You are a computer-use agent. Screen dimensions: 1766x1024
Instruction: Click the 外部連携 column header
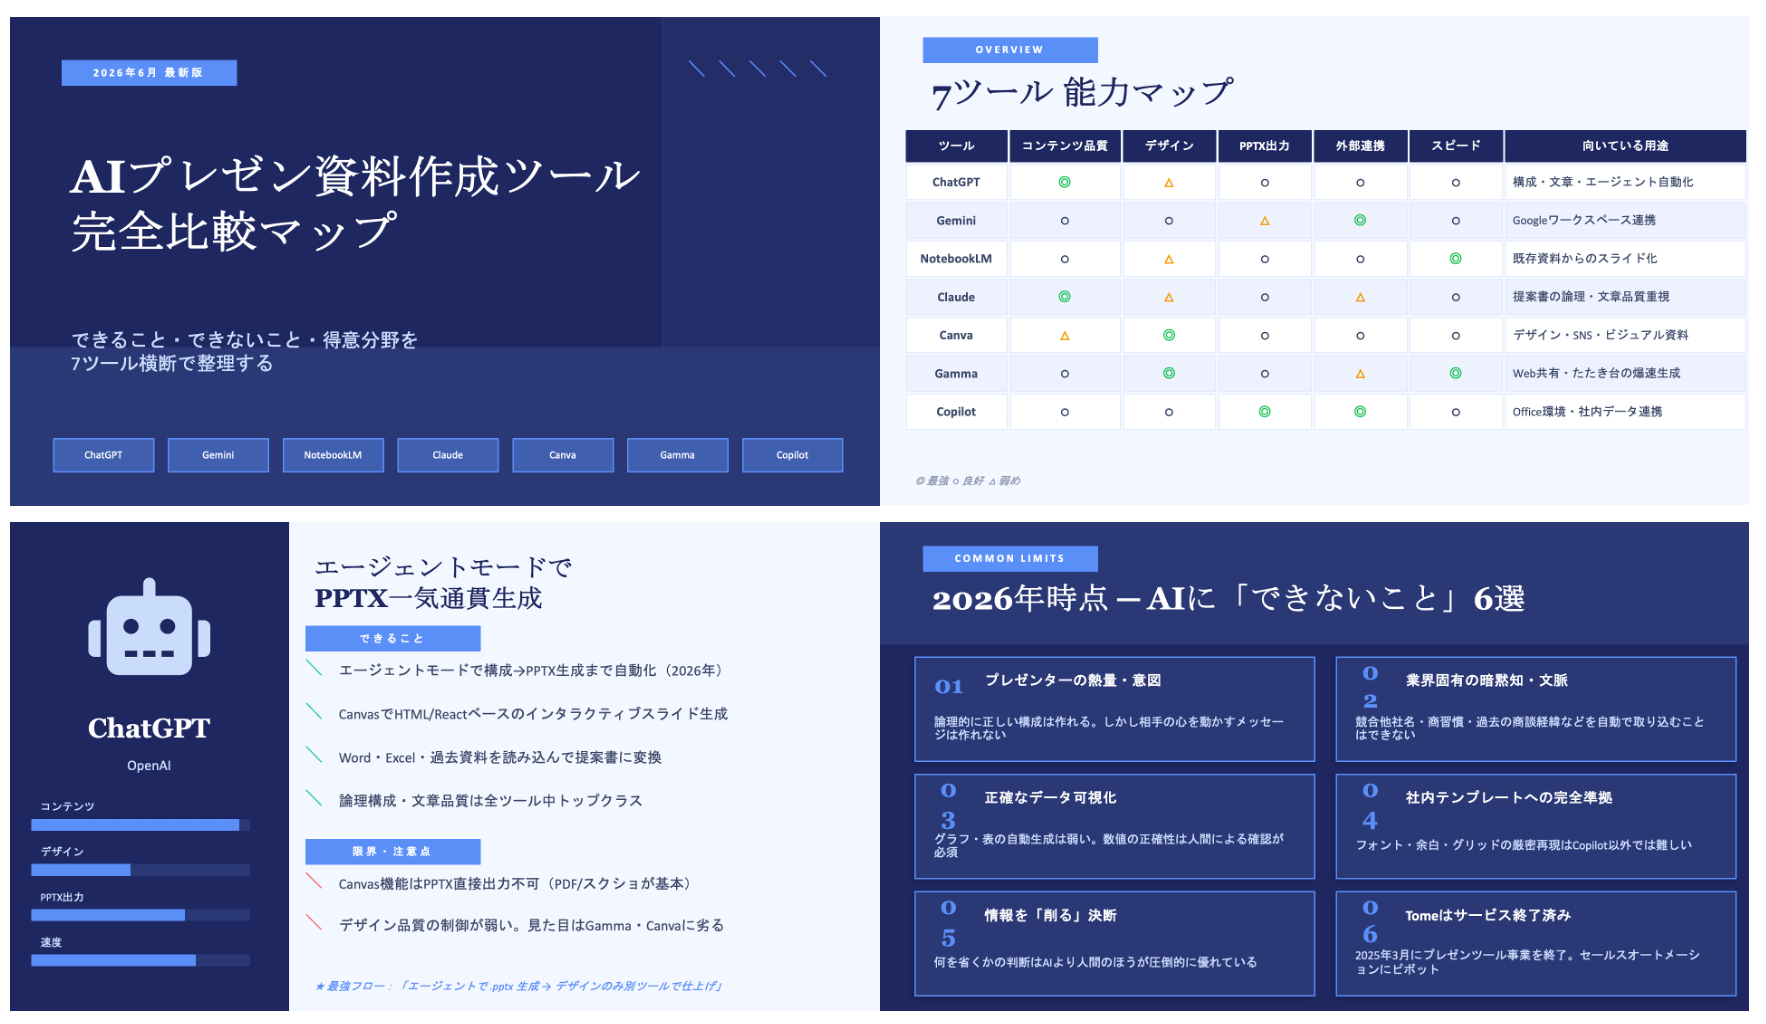point(1360,146)
